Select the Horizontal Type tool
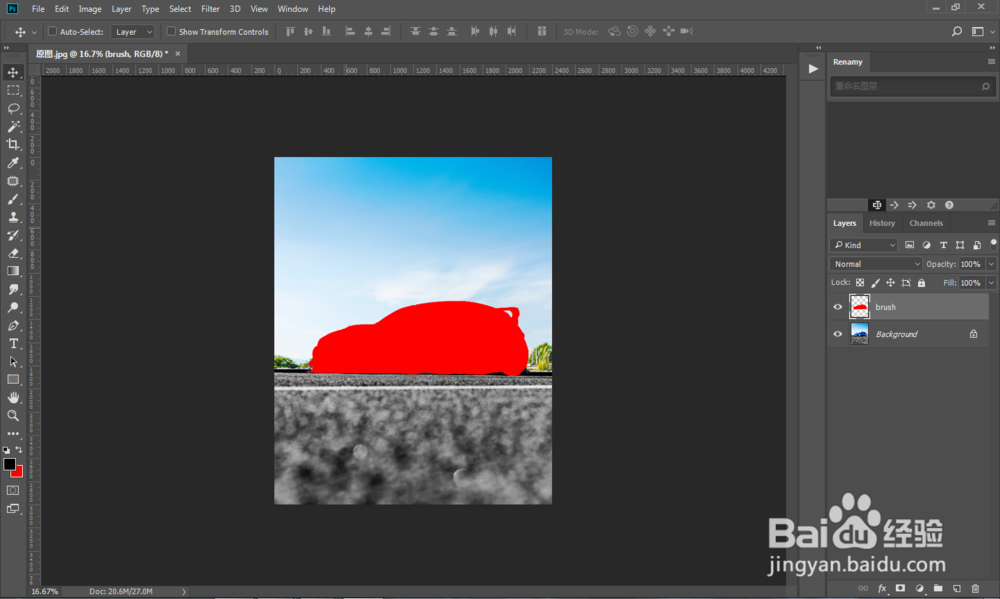The image size is (1000, 599). coord(13,343)
